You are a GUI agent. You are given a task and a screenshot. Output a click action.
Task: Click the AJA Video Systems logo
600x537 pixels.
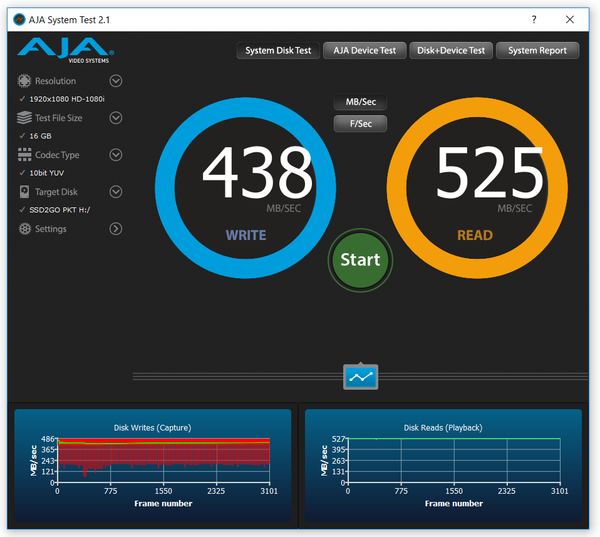click(66, 50)
